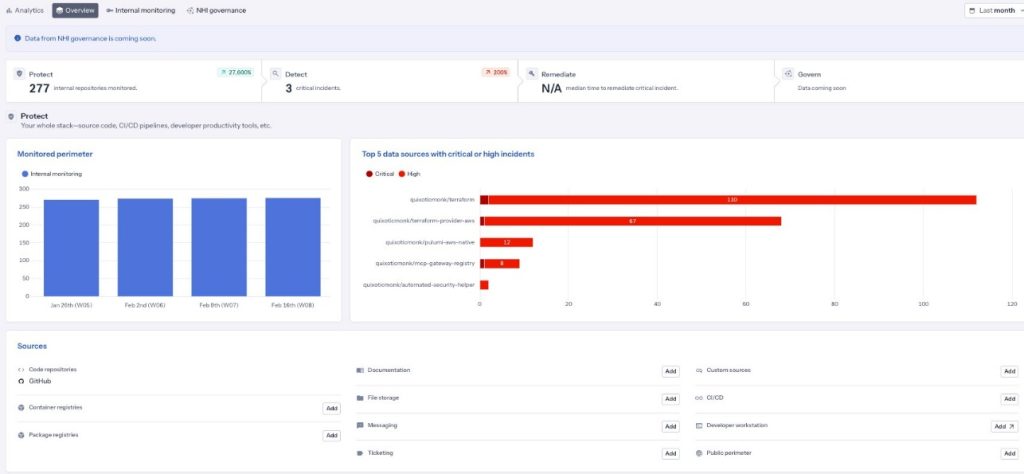Click the Monitored perimeter chart title
The height and width of the screenshot is (474, 1024).
(x=55, y=154)
